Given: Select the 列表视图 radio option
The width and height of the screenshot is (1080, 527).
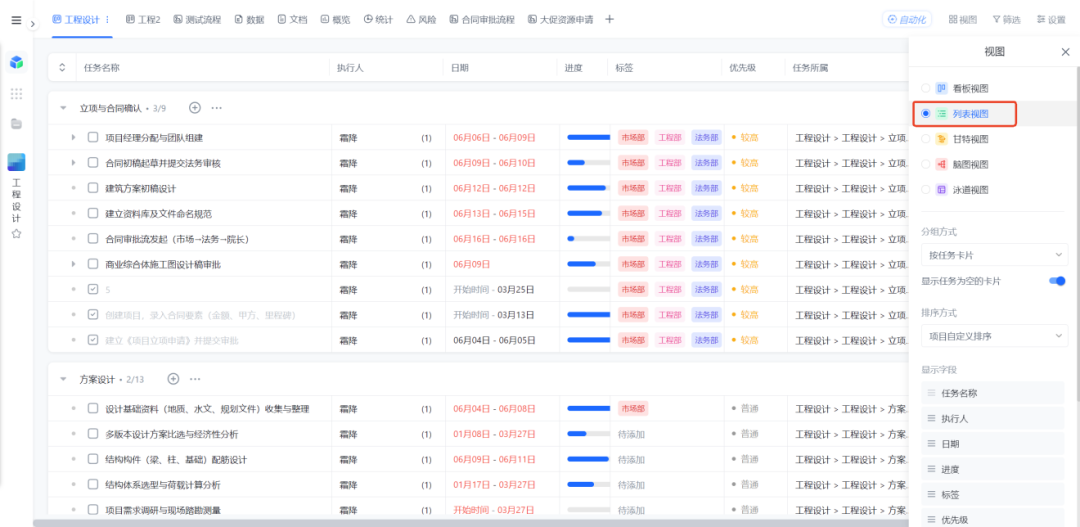Looking at the screenshot, I should click(926, 113).
